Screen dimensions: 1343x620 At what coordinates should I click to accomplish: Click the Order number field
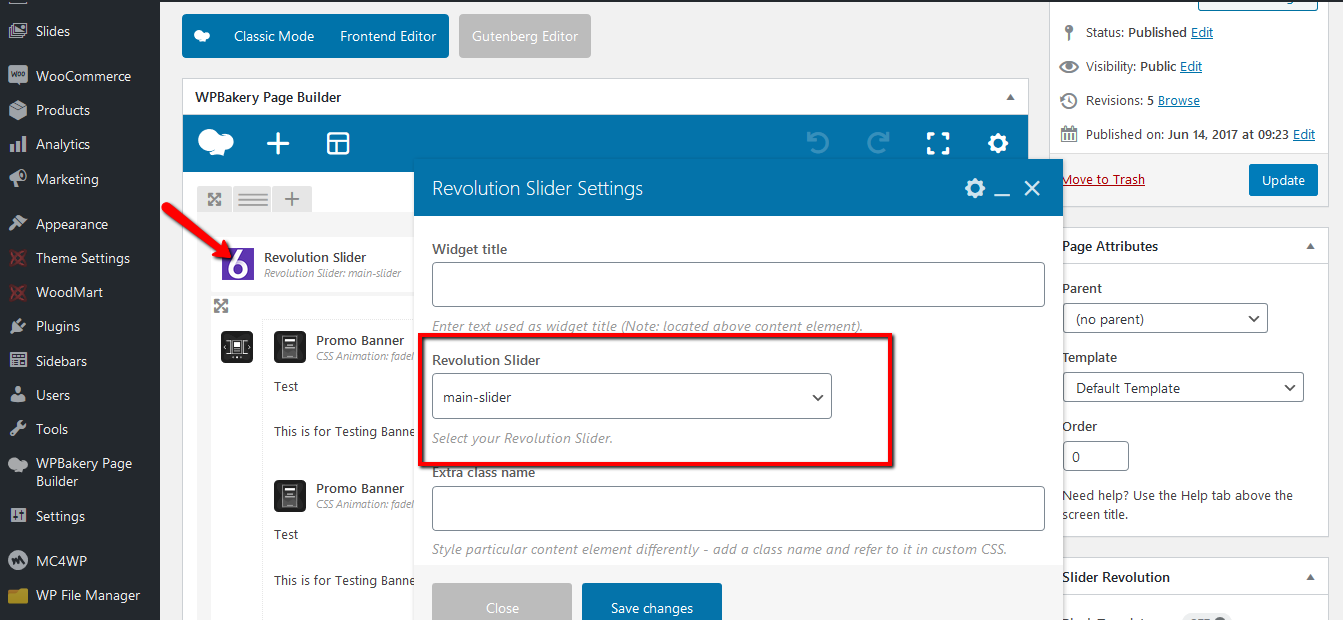pos(1096,456)
